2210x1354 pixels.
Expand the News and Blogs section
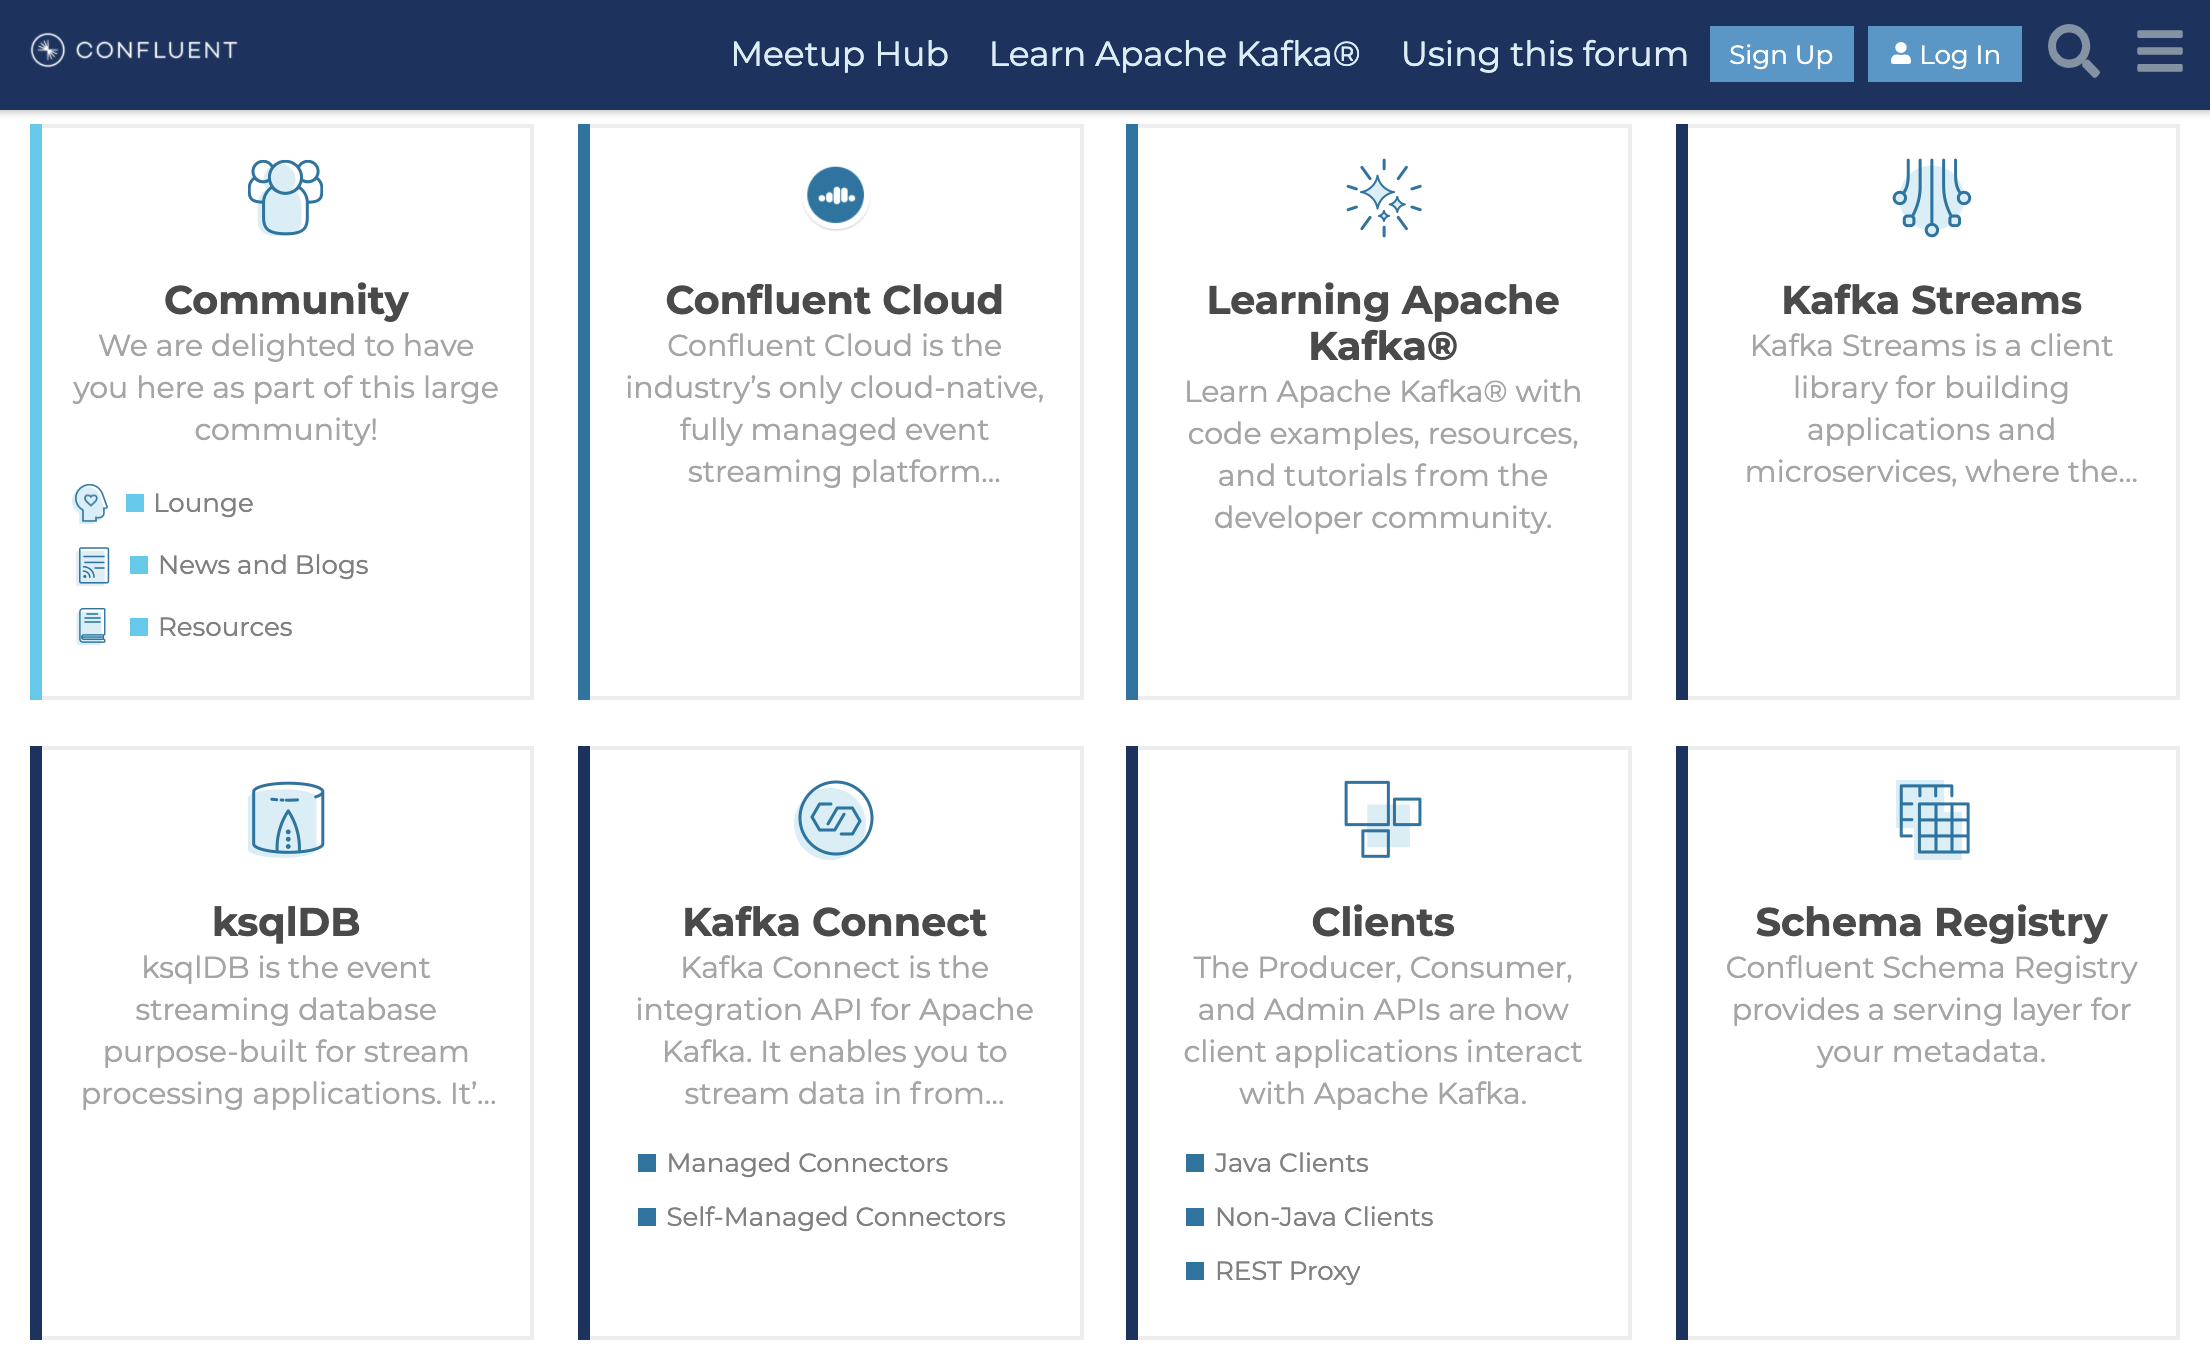[x=260, y=563]
